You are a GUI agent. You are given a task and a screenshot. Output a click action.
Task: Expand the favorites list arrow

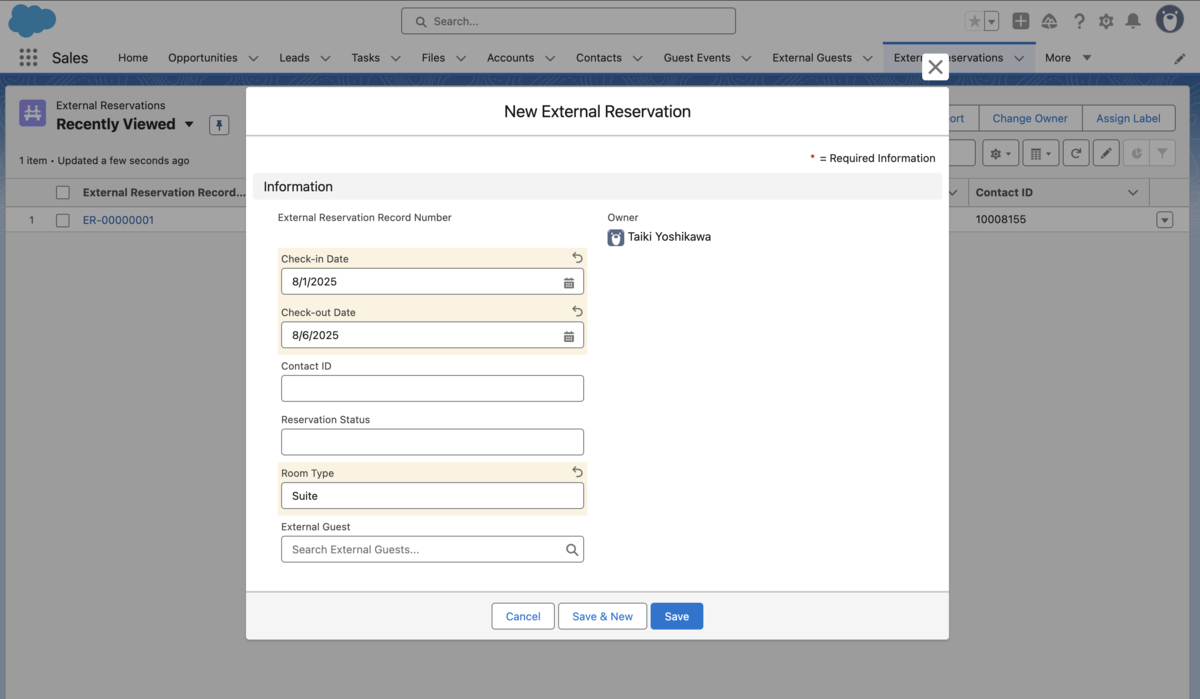coord(991,21)
